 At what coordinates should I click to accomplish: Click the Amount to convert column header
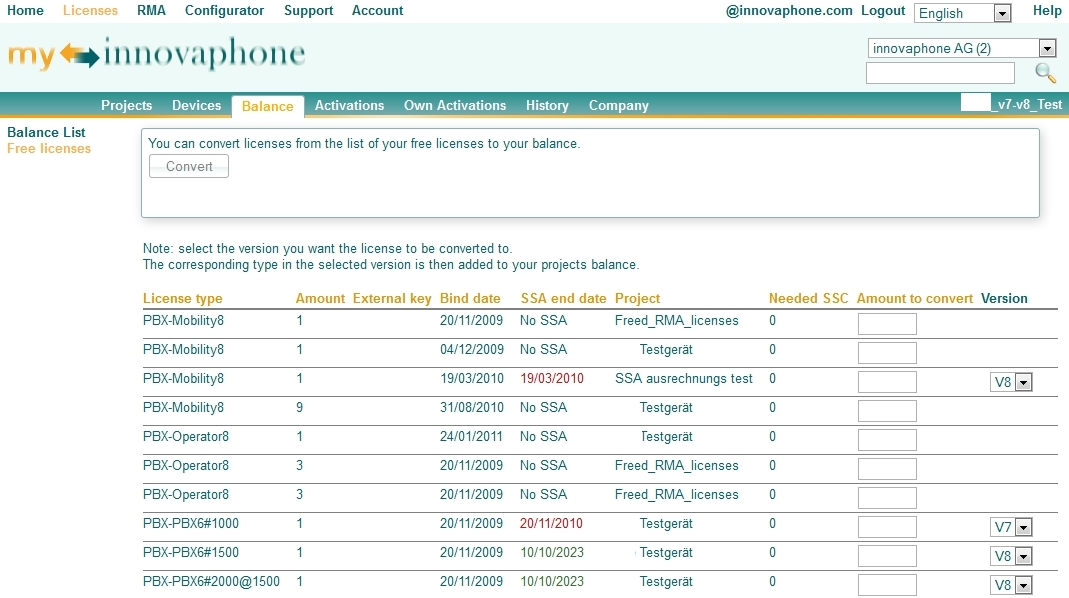tap(914, 299)
